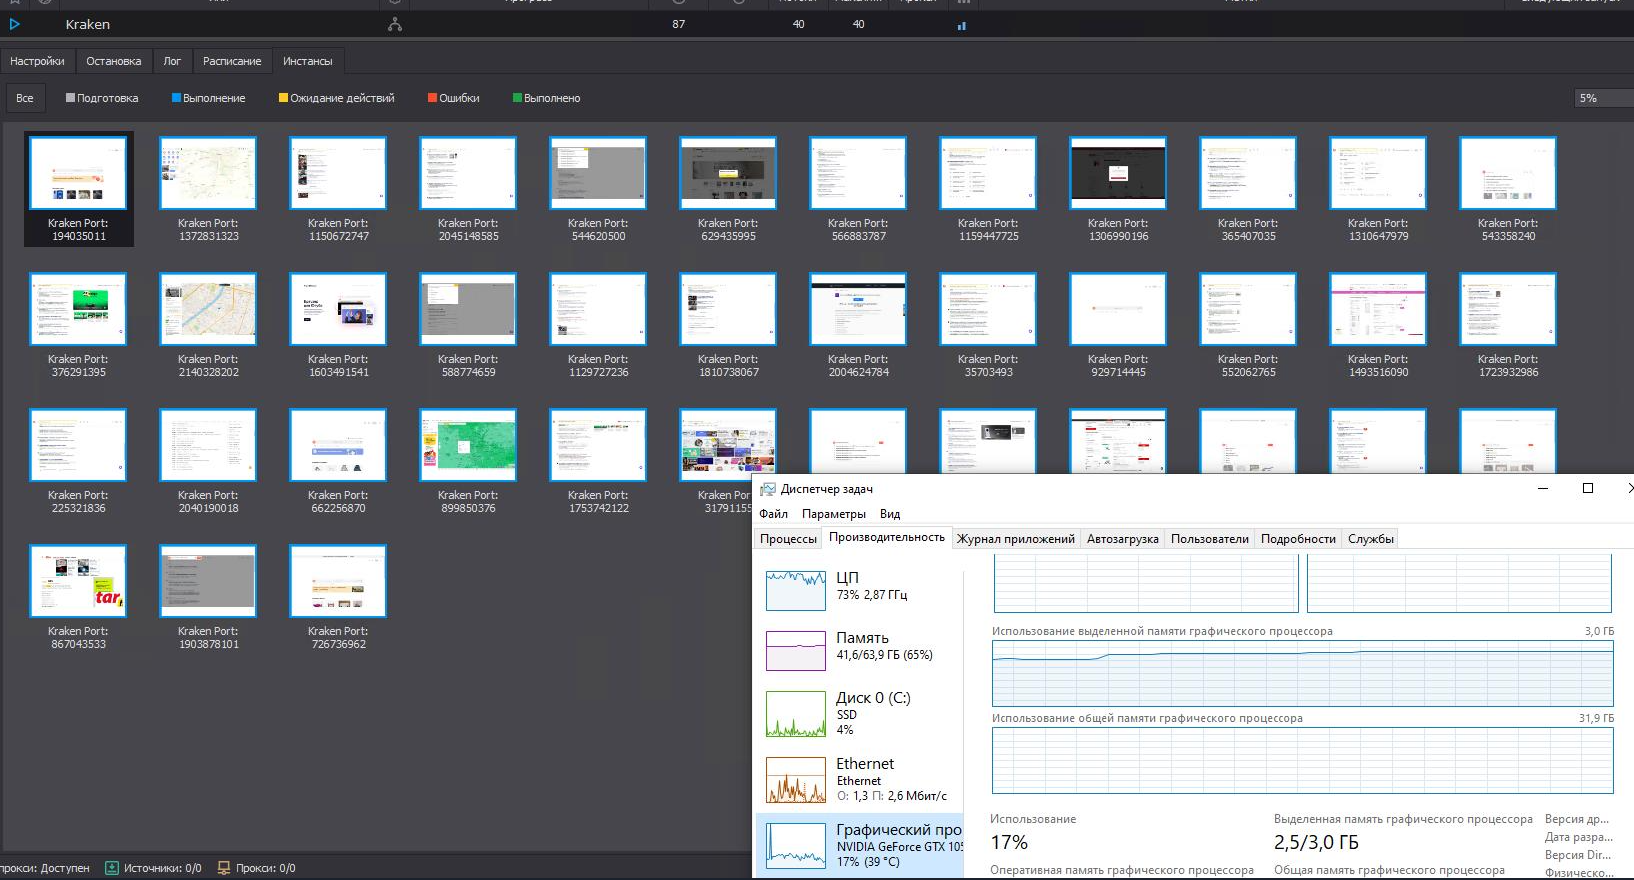Switch to the Автозагрузка tab
This screenshot has width=1634, height=880.
point(1122,539)
